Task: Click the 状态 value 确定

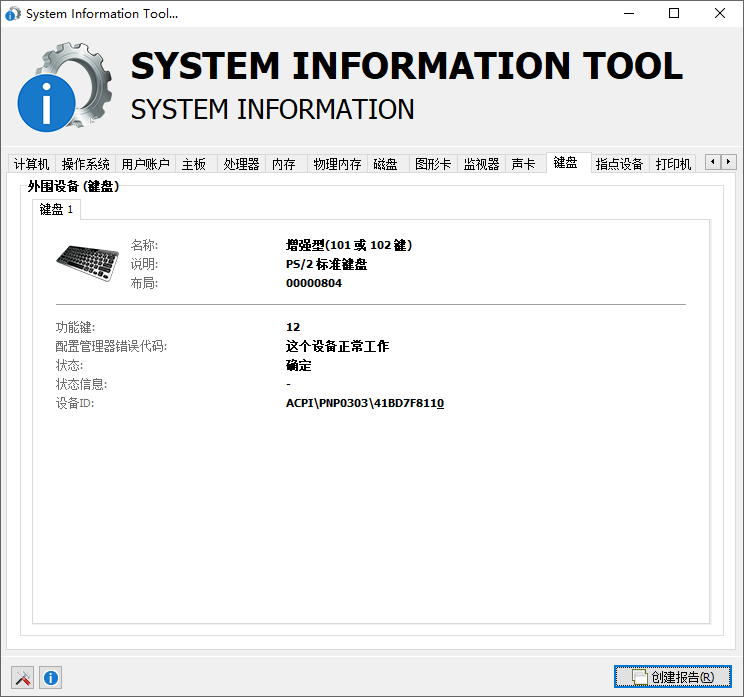Action: pos(298,365)
